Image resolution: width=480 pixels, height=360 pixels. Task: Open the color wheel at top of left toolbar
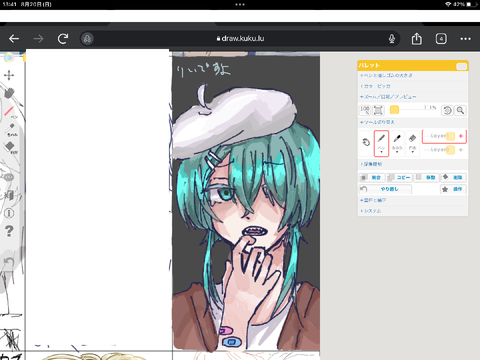coord(9,58)
